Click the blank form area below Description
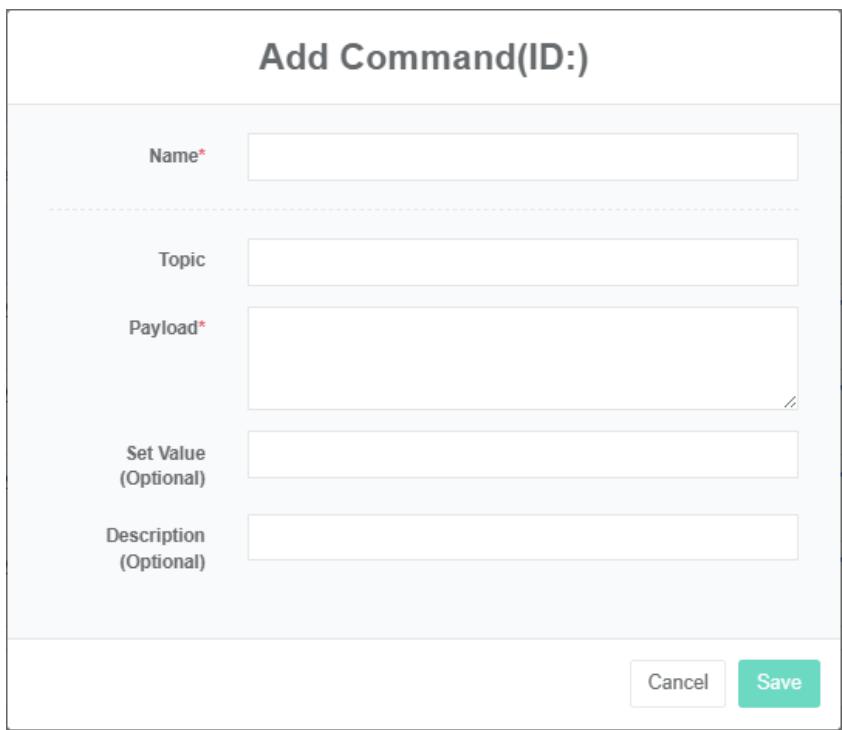The width and height of the screenshot is (842, 730). (x=423, y=605)
